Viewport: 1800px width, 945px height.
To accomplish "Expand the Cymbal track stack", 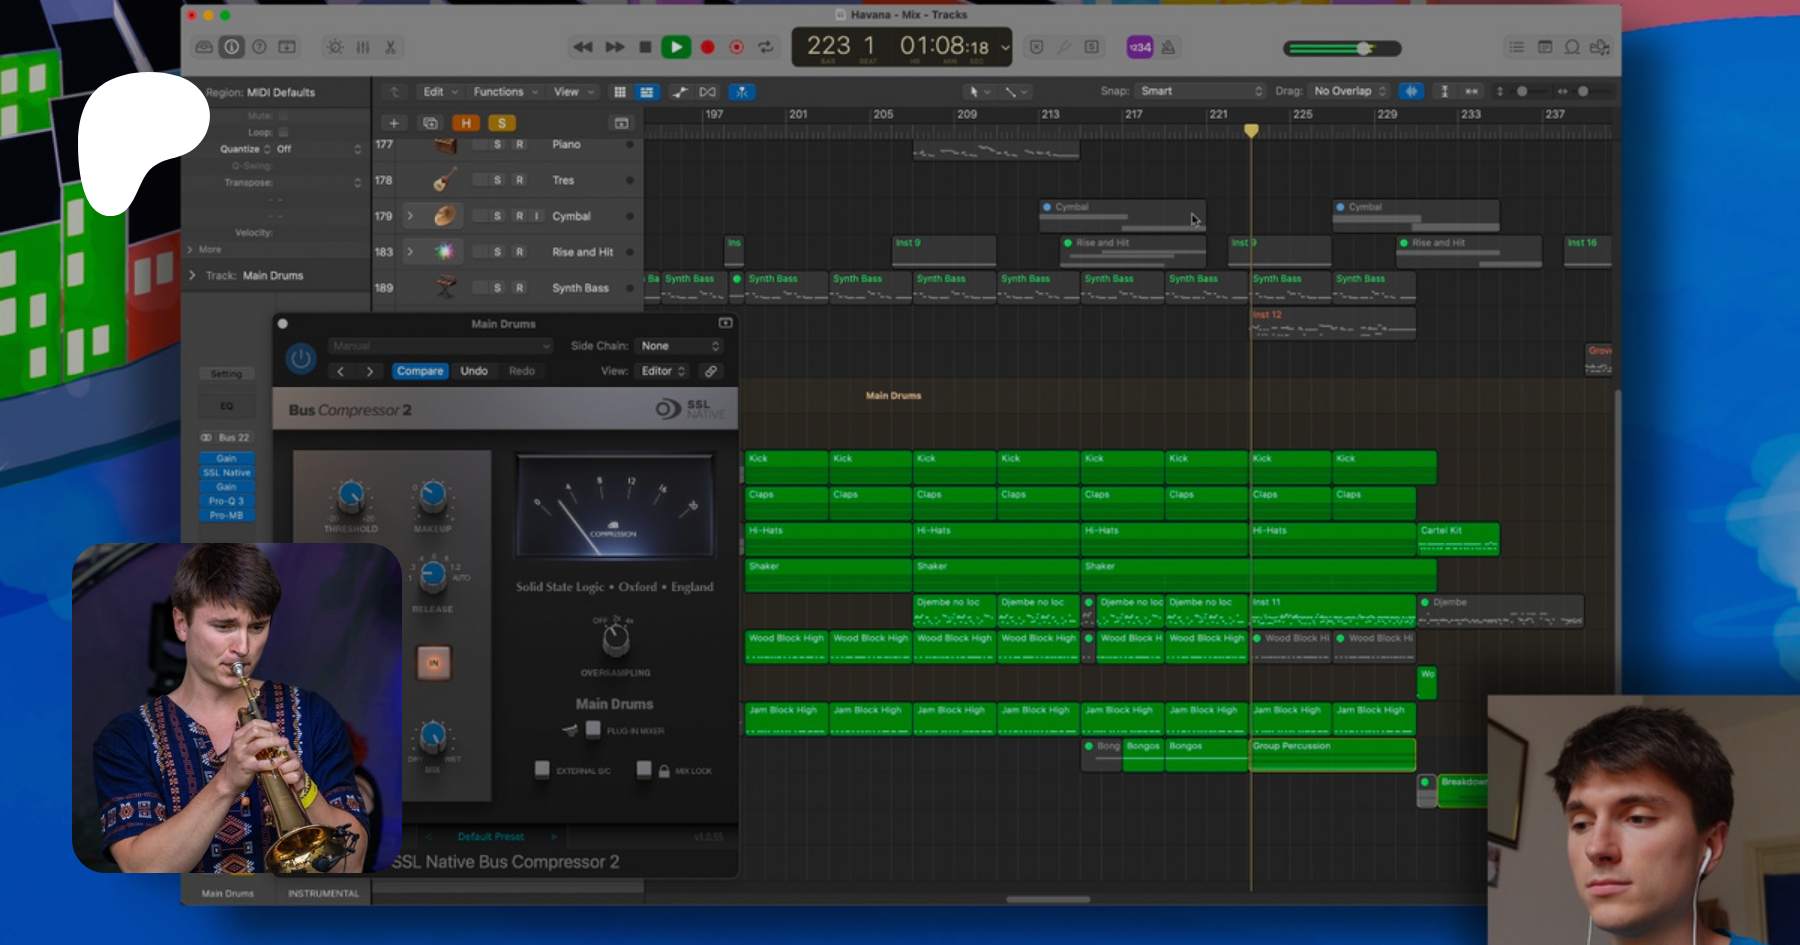I will tap(410, 216).
